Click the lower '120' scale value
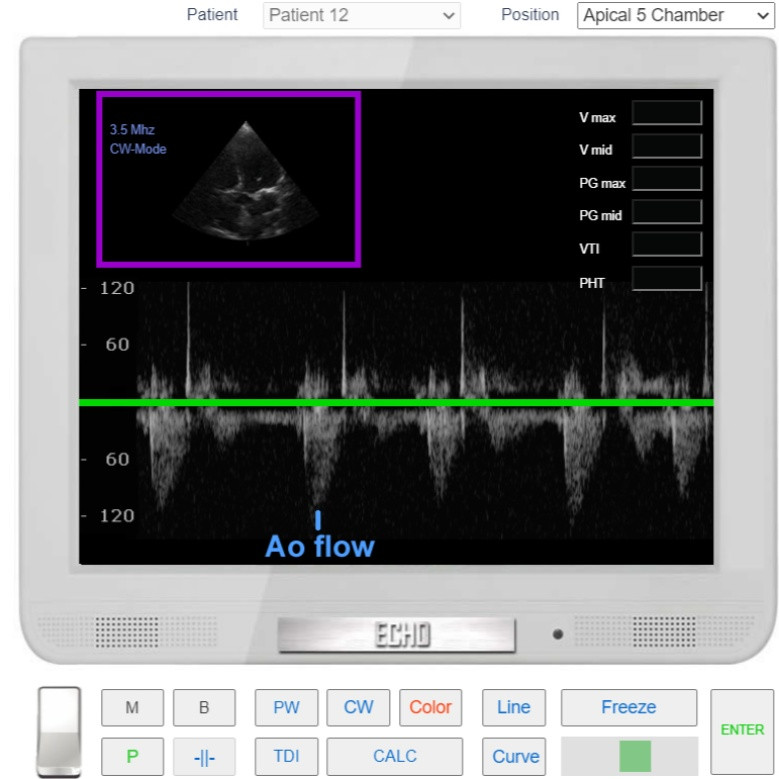This screenshot has width=779, height=779. coord(117,516)
